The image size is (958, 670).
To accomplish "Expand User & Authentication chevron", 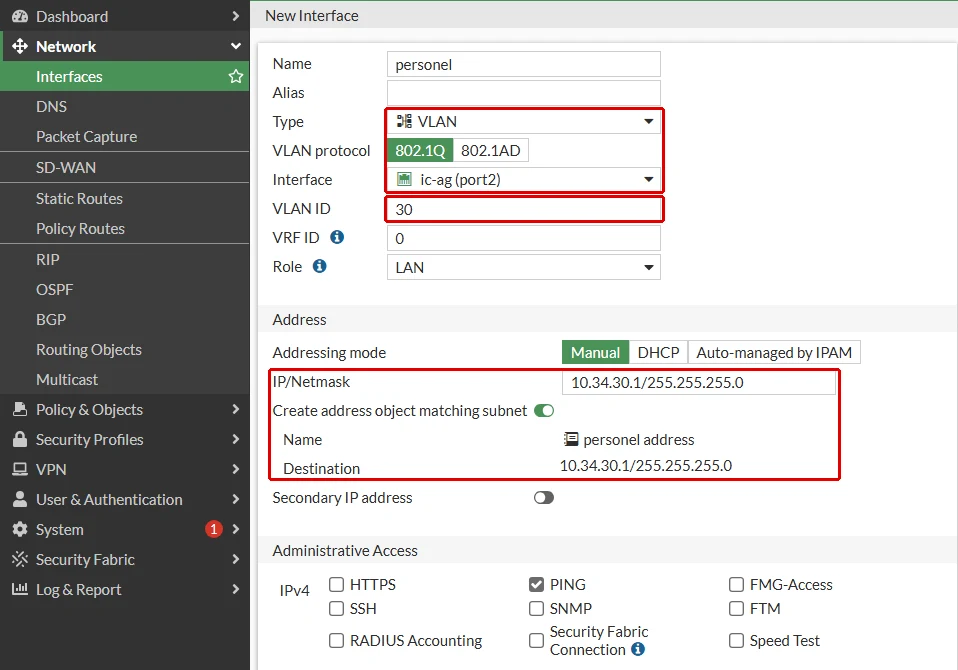I will click(x=236, y=499).
